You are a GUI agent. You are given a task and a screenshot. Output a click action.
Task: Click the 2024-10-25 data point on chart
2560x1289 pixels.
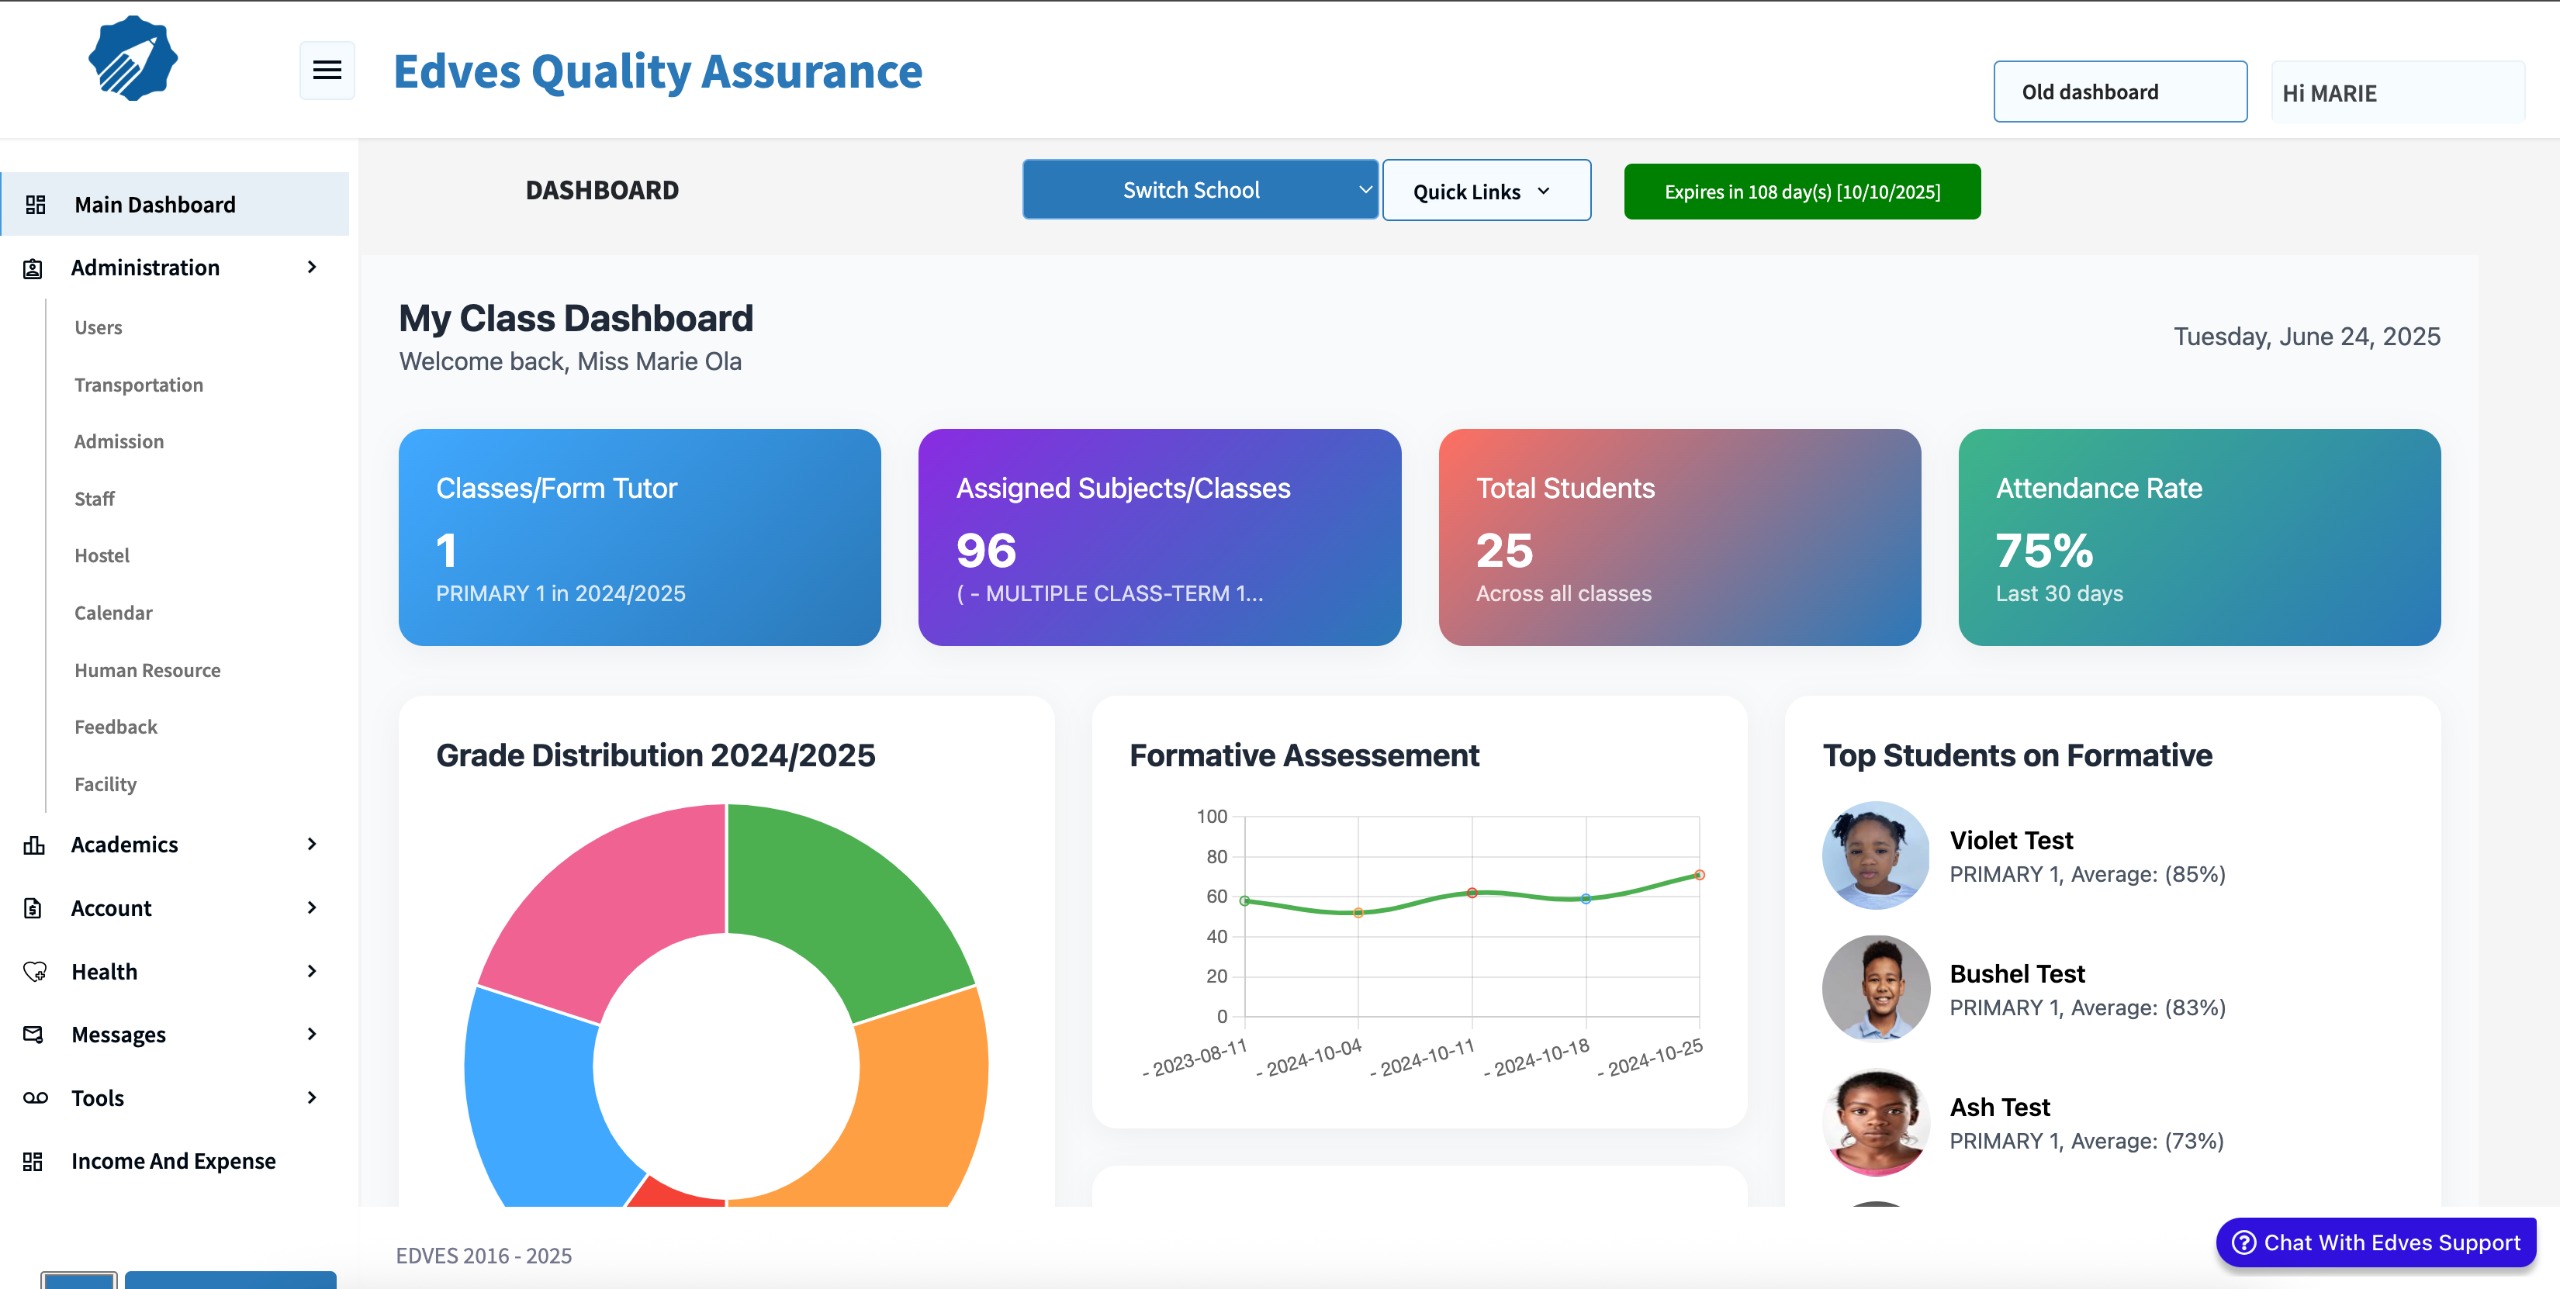1699,875
